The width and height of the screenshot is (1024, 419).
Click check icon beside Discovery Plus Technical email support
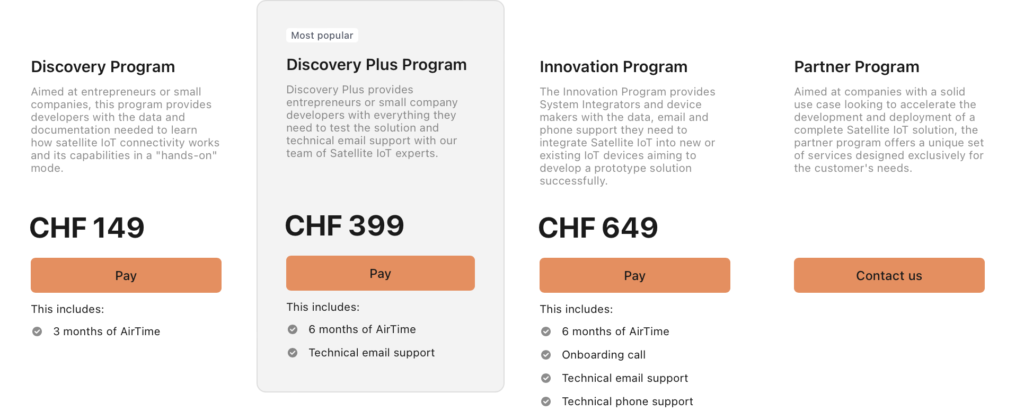point(293,353)
